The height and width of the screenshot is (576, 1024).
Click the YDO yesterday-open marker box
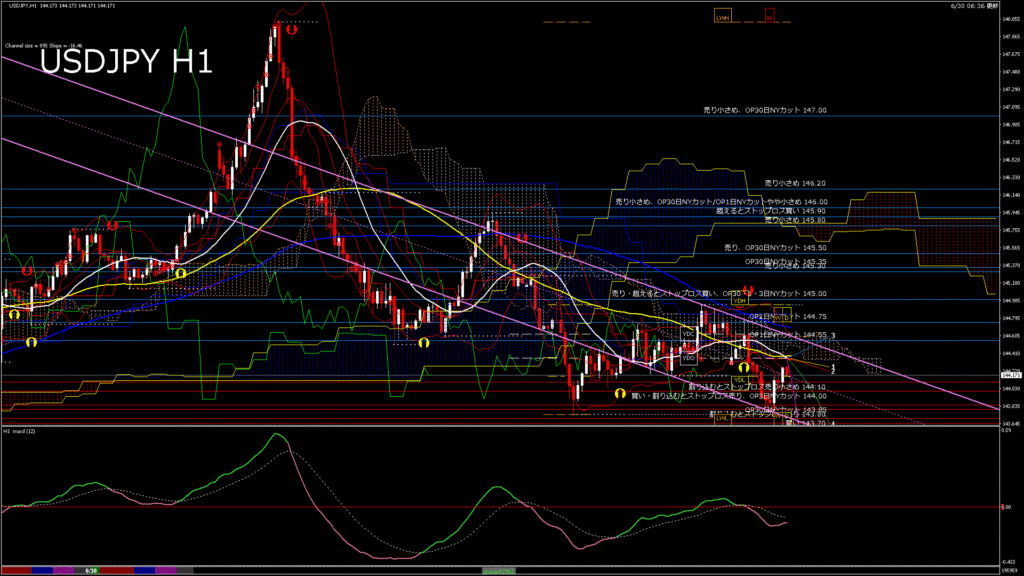(688, 358)
